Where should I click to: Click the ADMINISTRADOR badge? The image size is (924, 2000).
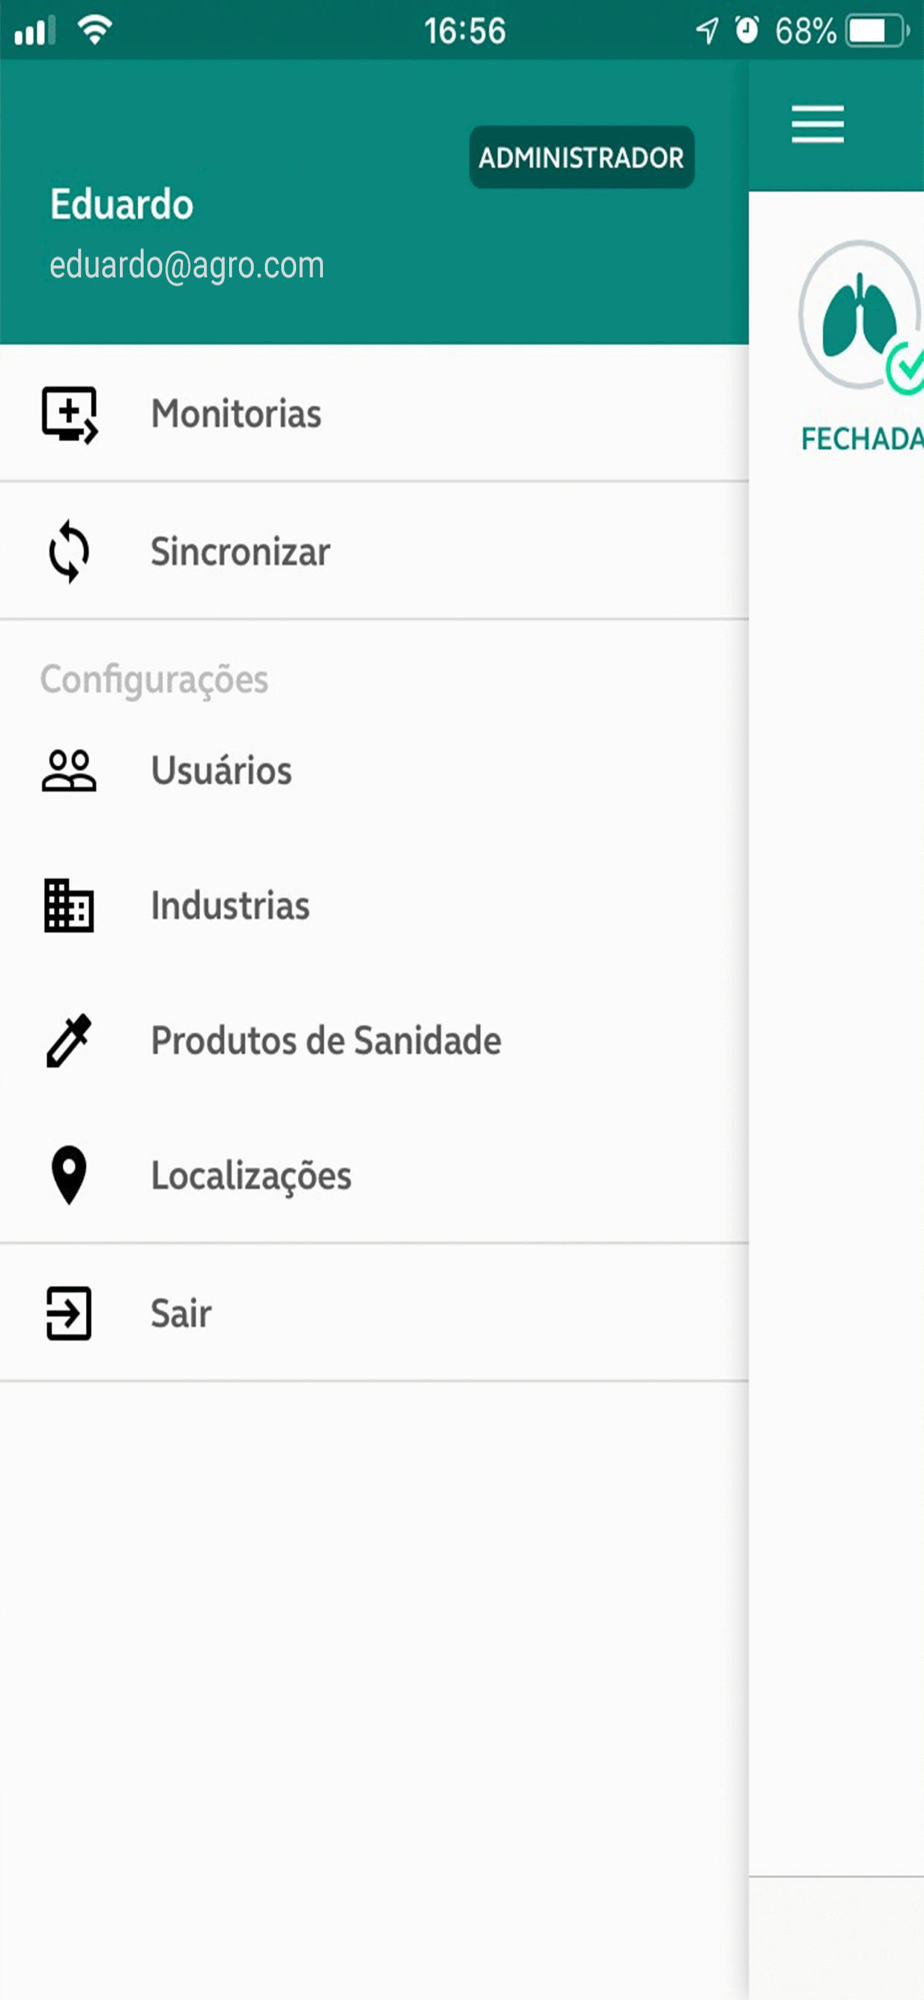tap(581, 158)
